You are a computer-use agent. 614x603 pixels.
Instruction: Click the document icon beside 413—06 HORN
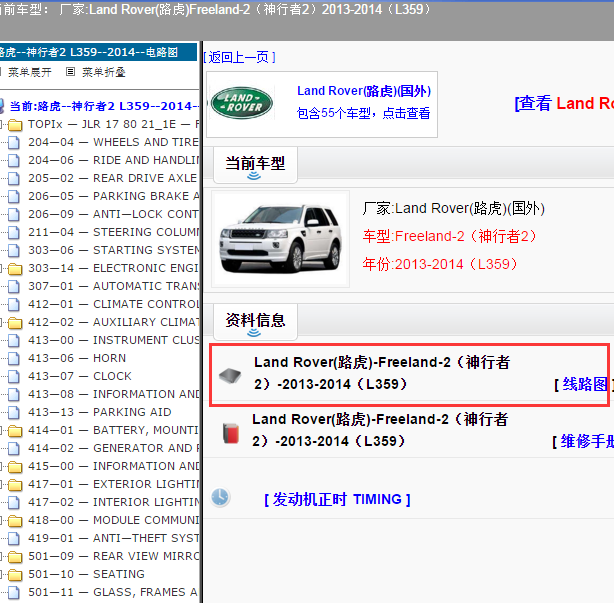(14, 359)
